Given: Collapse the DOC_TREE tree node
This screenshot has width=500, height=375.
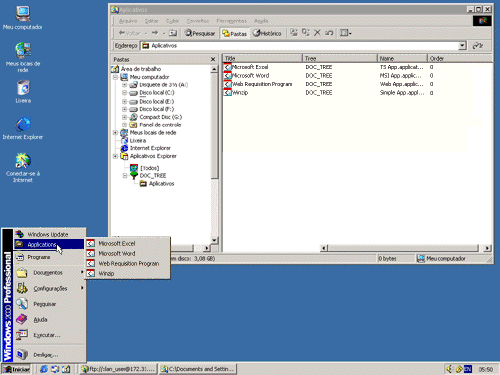Looking at the screenshot, I should click(125, 176).
